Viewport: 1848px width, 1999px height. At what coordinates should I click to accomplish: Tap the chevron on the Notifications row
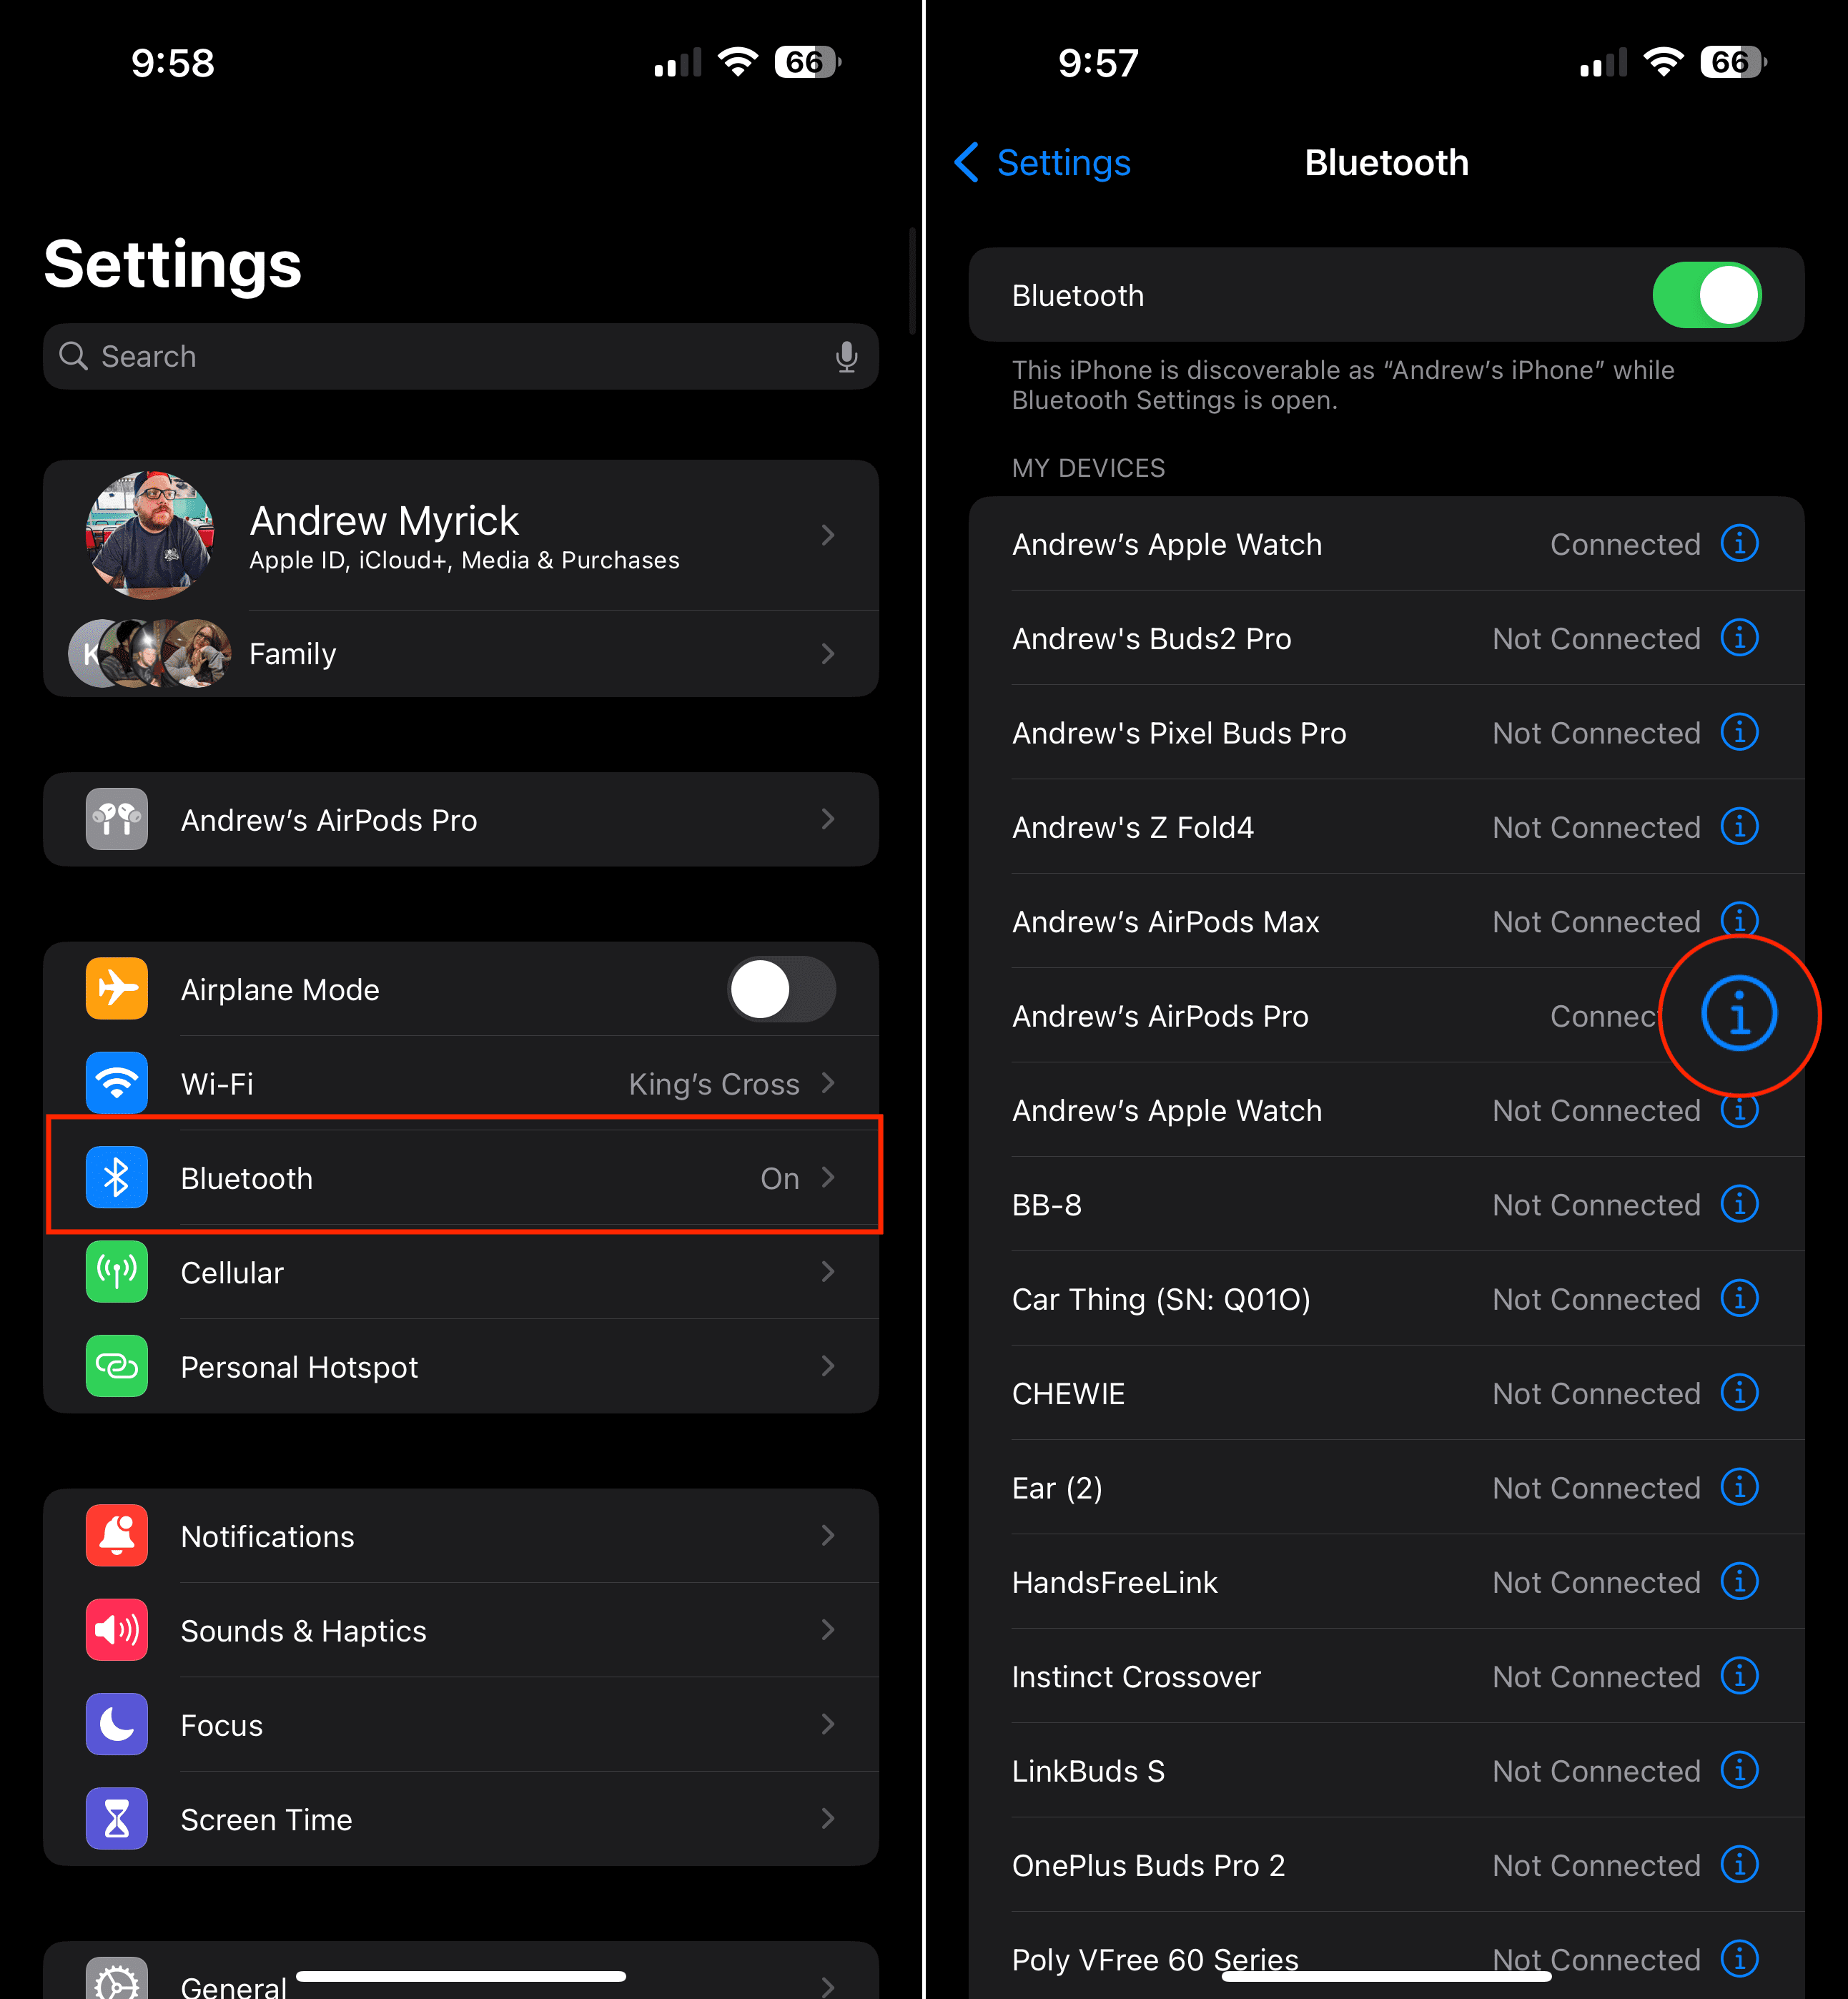point(828,1535)
